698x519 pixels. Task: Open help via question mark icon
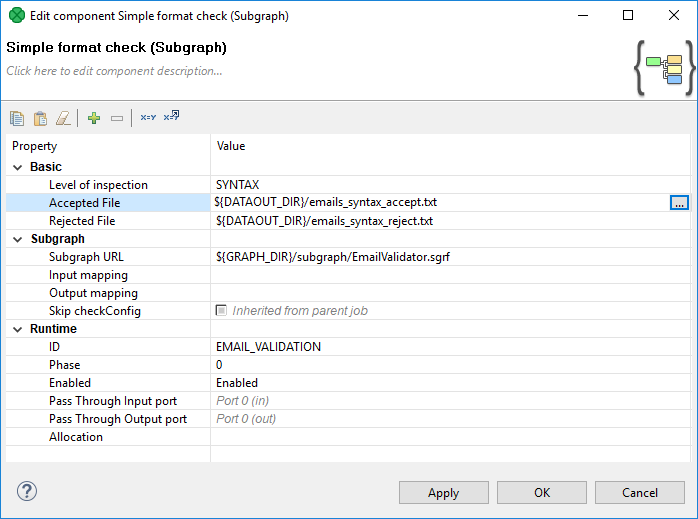[x=27, y=491]
